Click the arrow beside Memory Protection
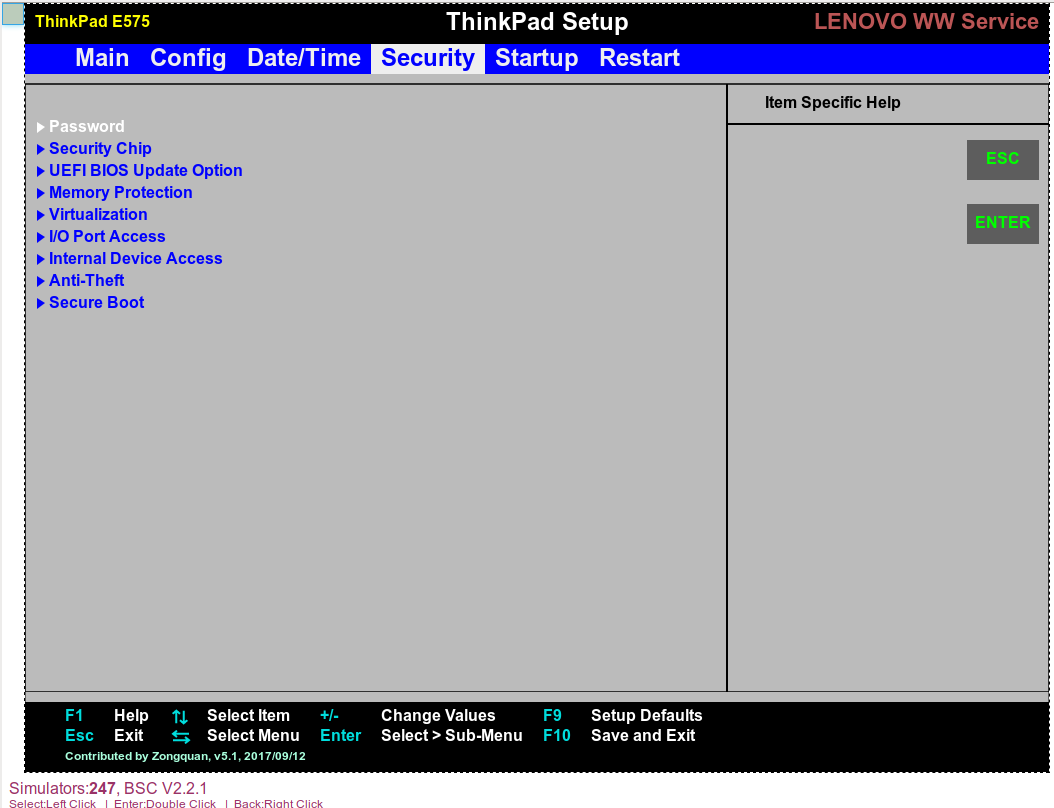The width and height of the screenshot is (1054, 808). point(40,194)
